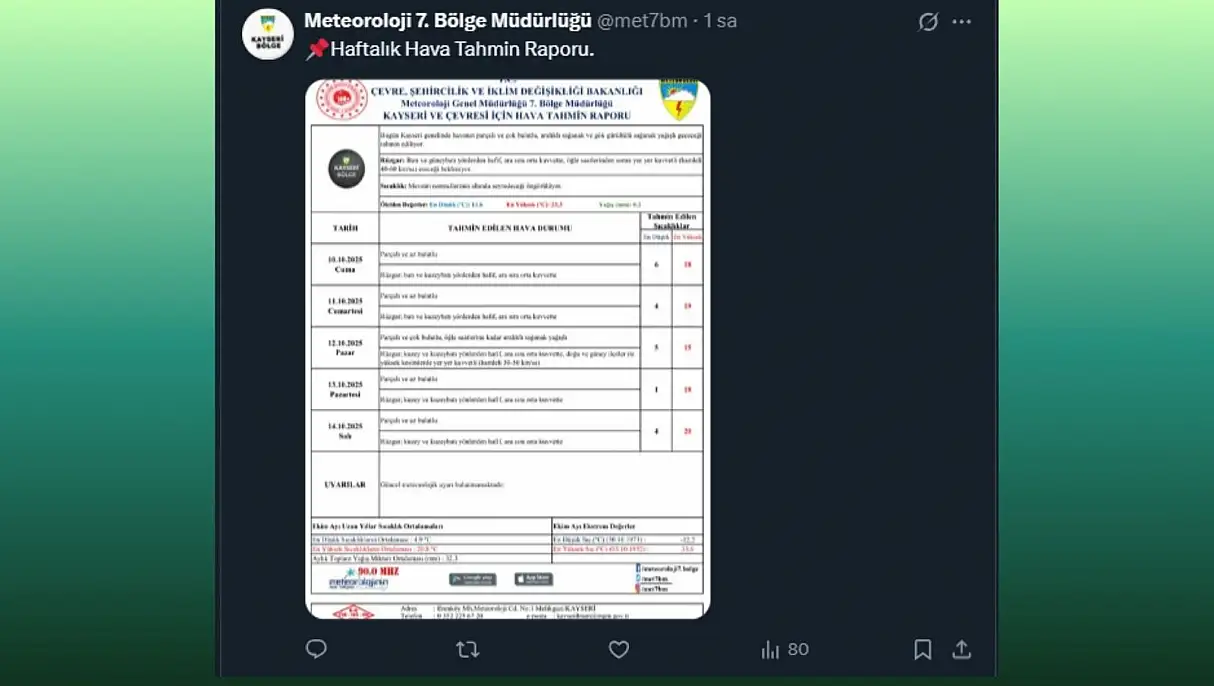Viewport: 1214px width, 686px height.
Task: View analytics showing 80 views
Action: pos(784,649)
